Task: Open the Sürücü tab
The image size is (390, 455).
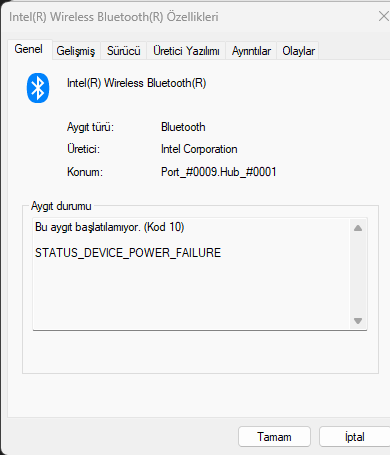Action: point(124,51)
